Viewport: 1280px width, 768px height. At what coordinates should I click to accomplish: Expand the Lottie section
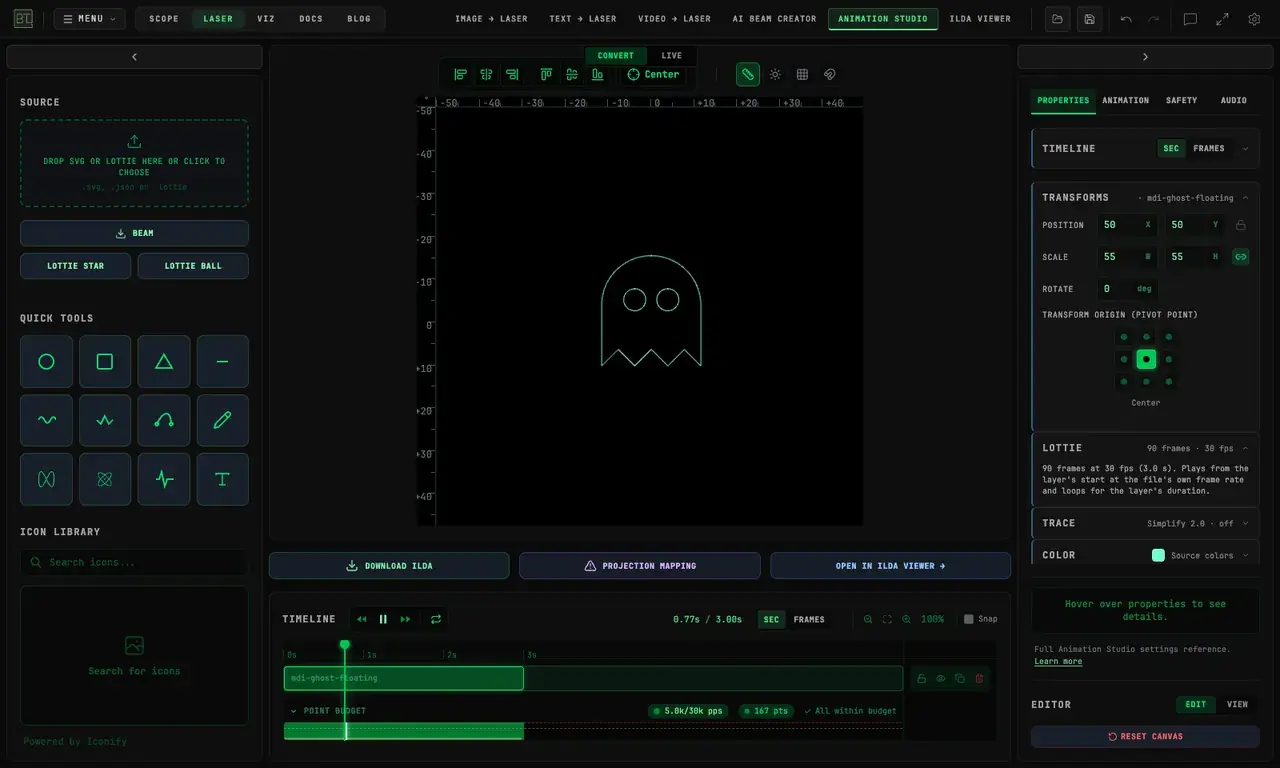pyautogui.click(x=1245, y=448)
